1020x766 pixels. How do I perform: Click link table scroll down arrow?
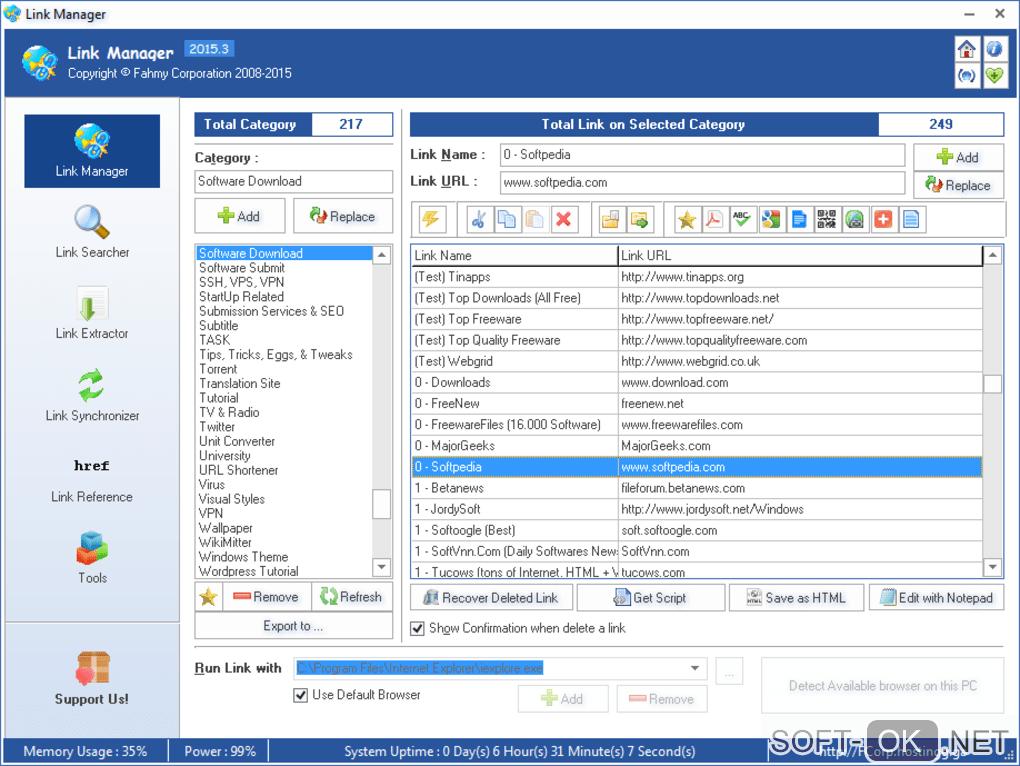(x=993, y=567)
